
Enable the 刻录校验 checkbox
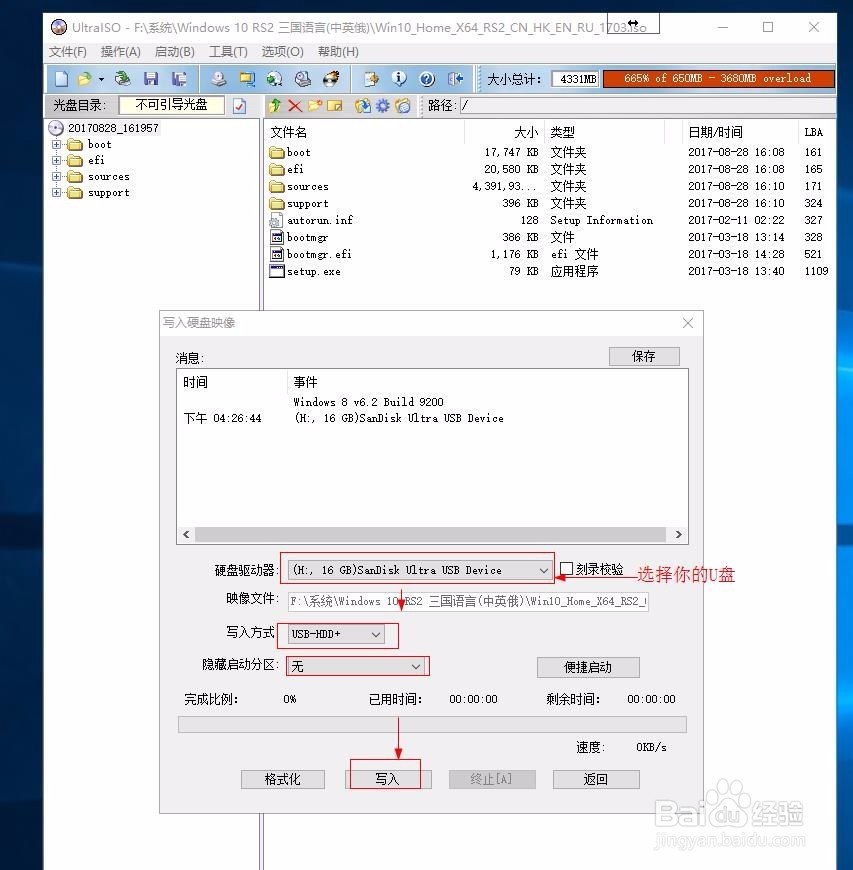[x=565, y=566]
